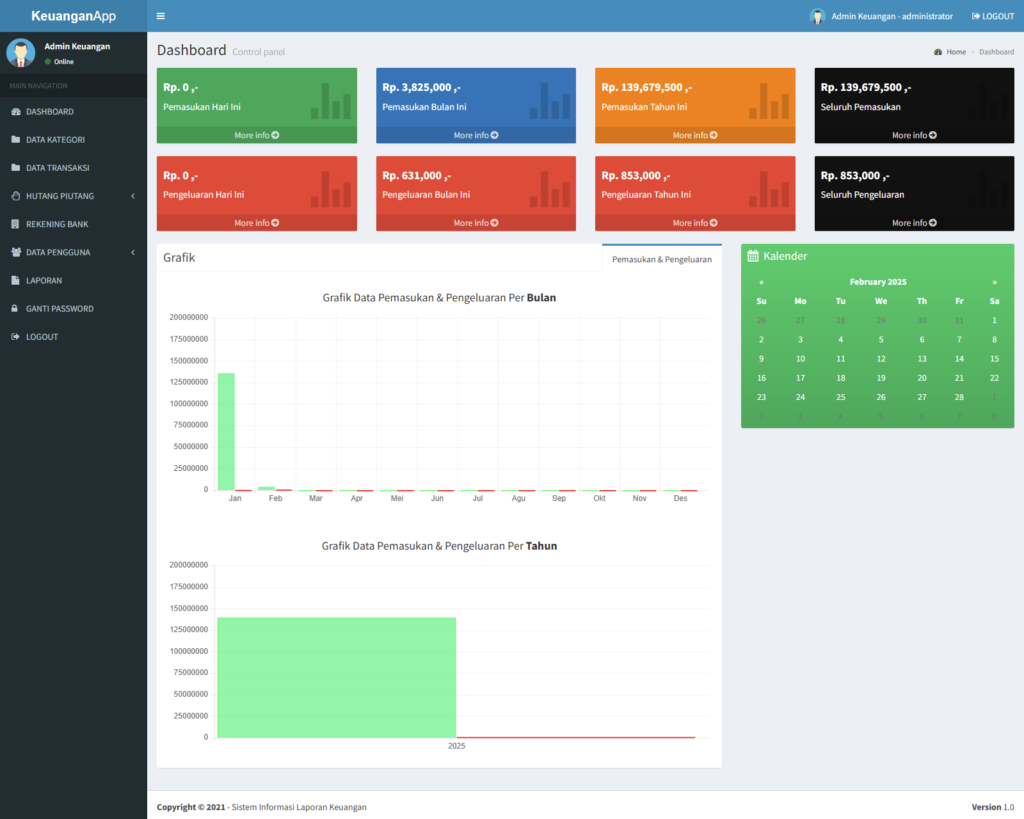
Task: Click the Data Kategori folder icon
Action: (x=15, y=140)
